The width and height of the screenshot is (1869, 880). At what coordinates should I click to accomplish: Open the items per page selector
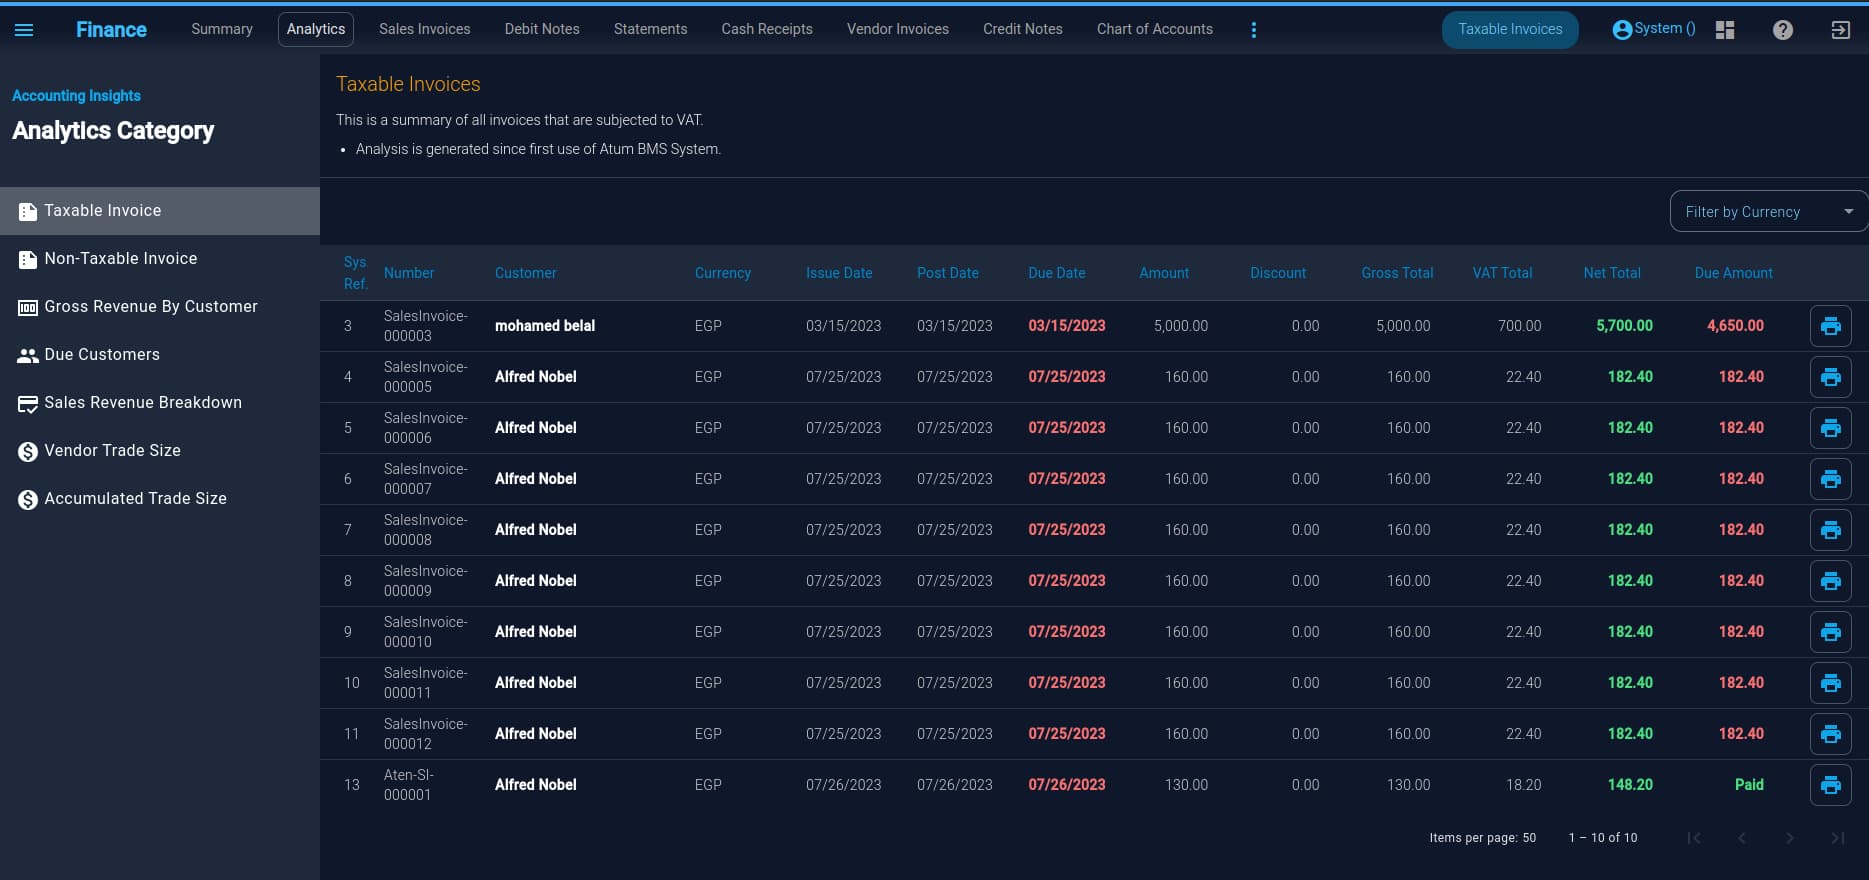point(1529,838)
